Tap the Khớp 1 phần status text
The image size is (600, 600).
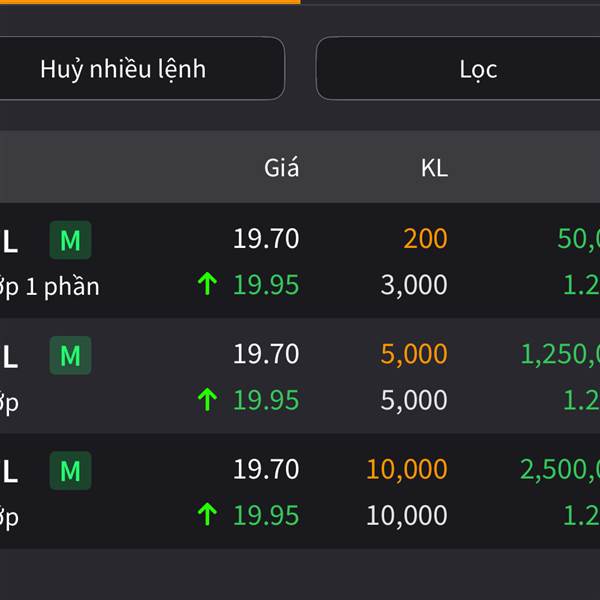(x=50, y=287)
